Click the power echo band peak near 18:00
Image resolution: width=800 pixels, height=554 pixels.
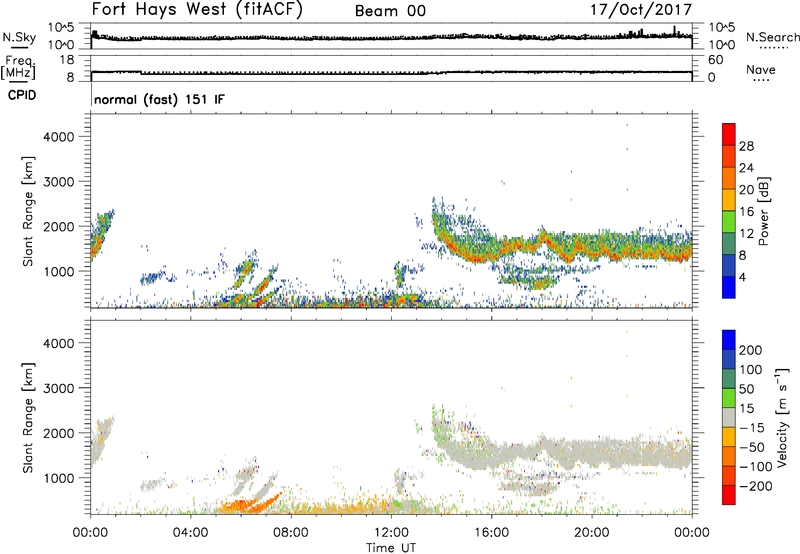tap(543, 236)
